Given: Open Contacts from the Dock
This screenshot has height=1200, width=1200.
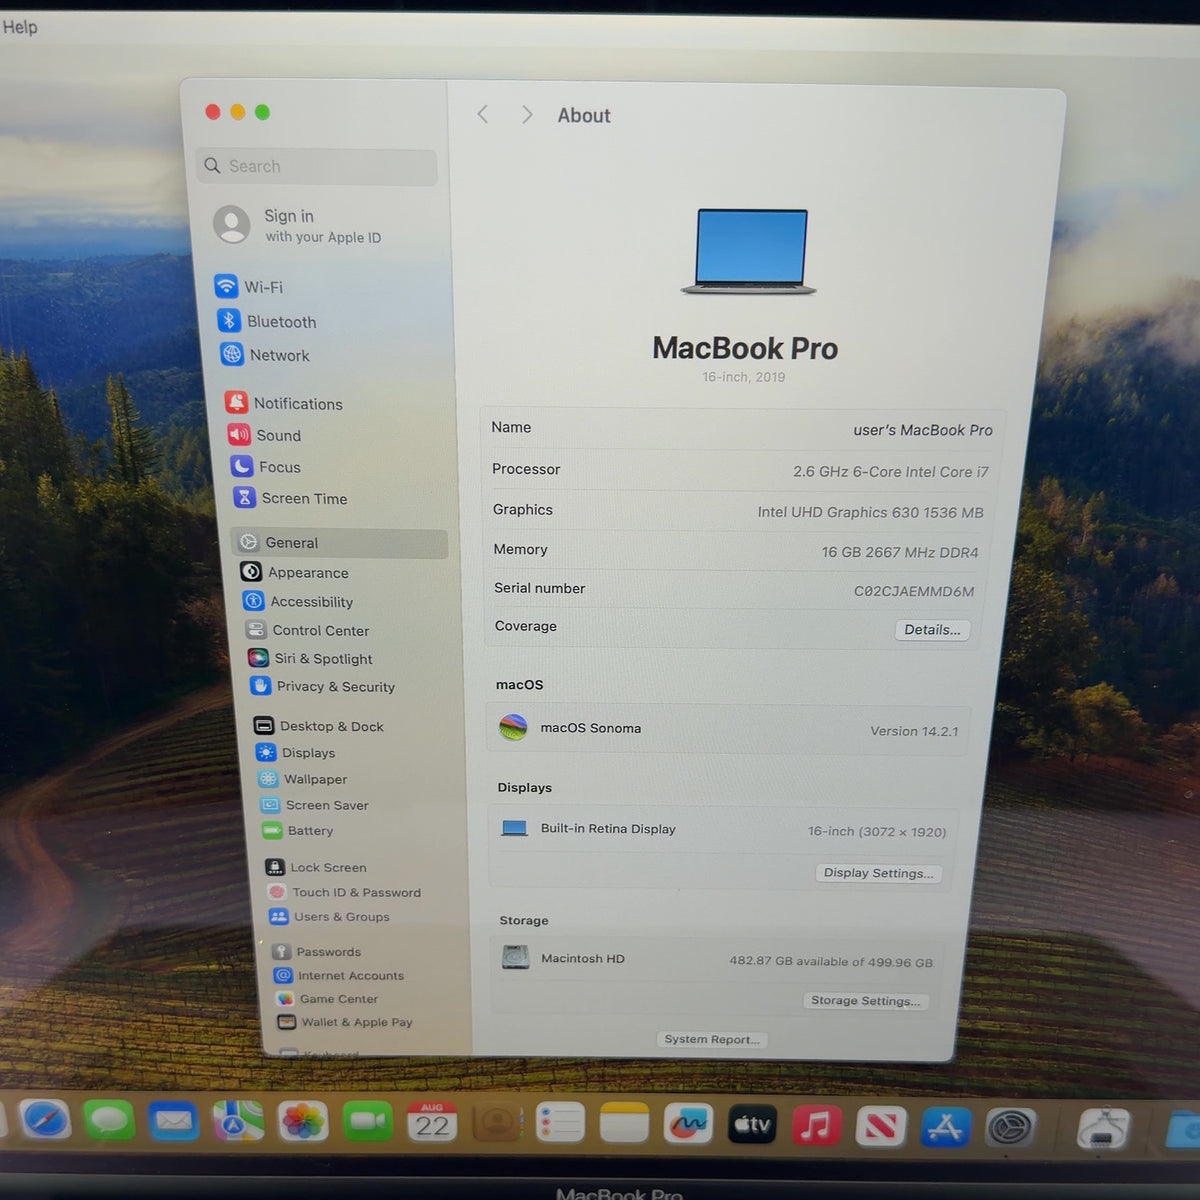Looking at the screenshot, I should 497,1124.
